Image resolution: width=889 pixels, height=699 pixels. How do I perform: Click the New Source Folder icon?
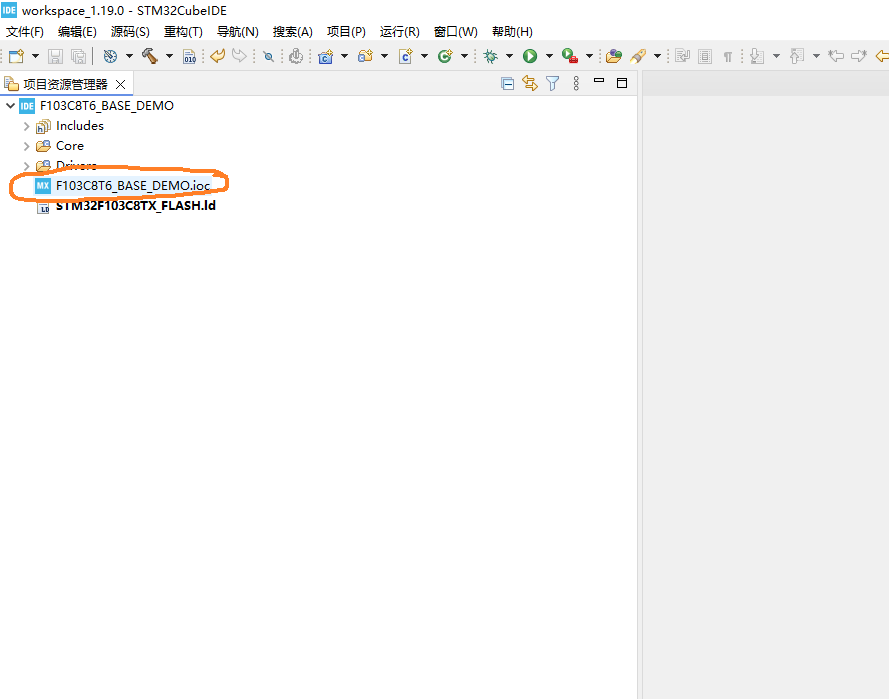tap(365, 56)
